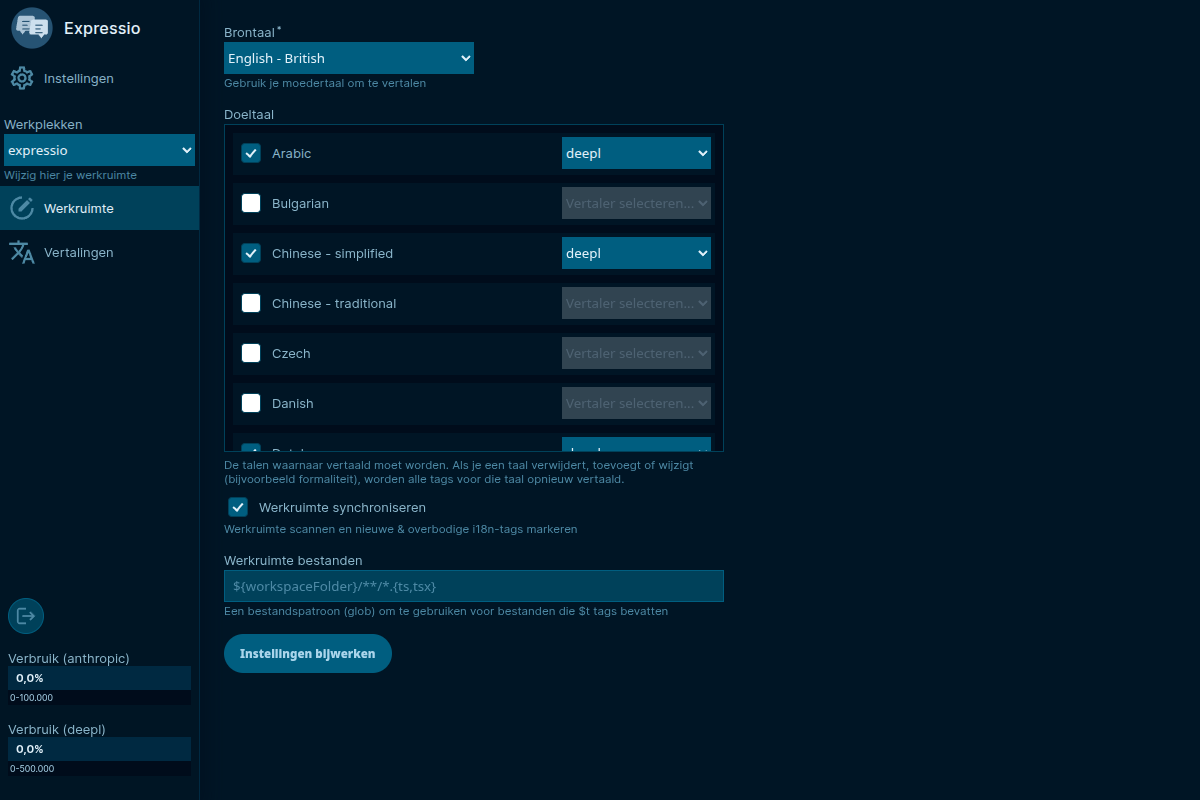Uncheck the Chinese - simplified checkbox
This screenshot has width=1200, height=800.
251,253
